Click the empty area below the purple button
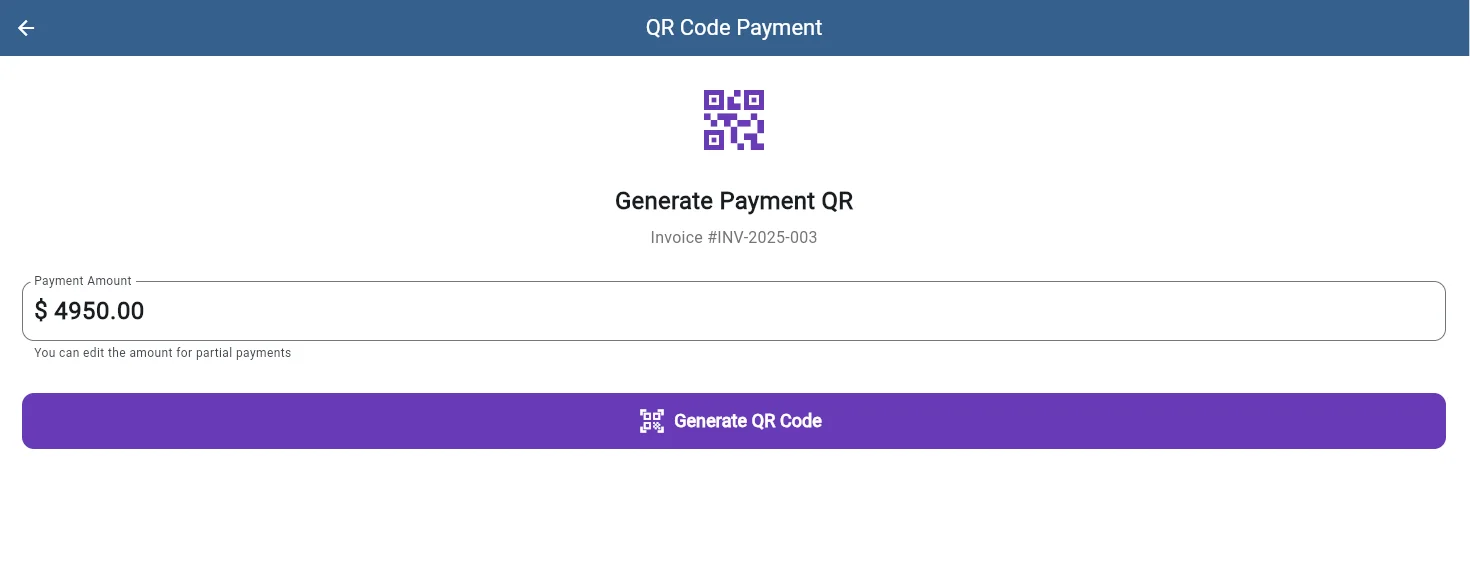Screen dimensions: 1470x585 coord(734,520)
